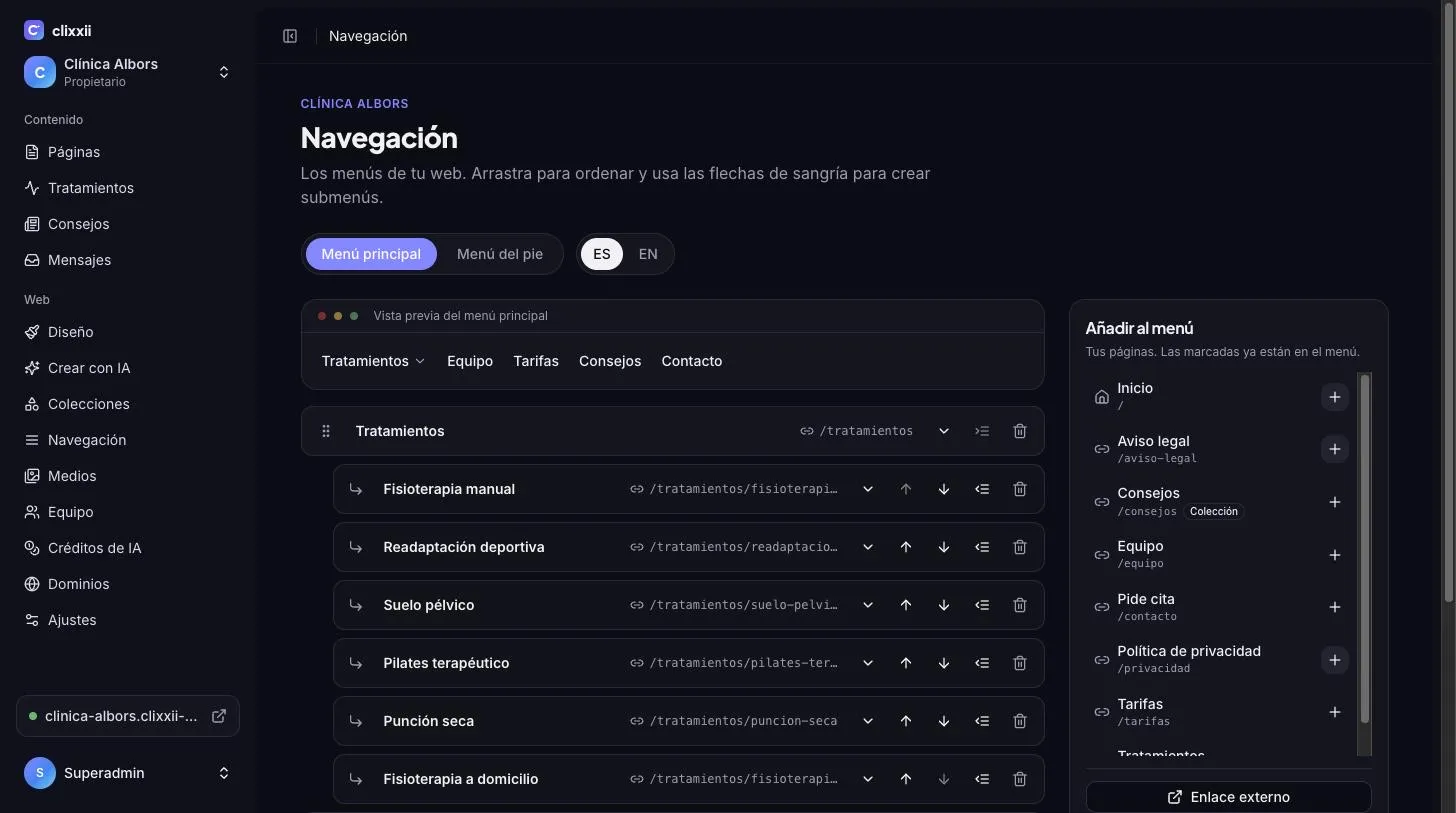This screenshot has width=1456, height=813.
Task: Open external site link icon
Action: click(x=219, y=716)
